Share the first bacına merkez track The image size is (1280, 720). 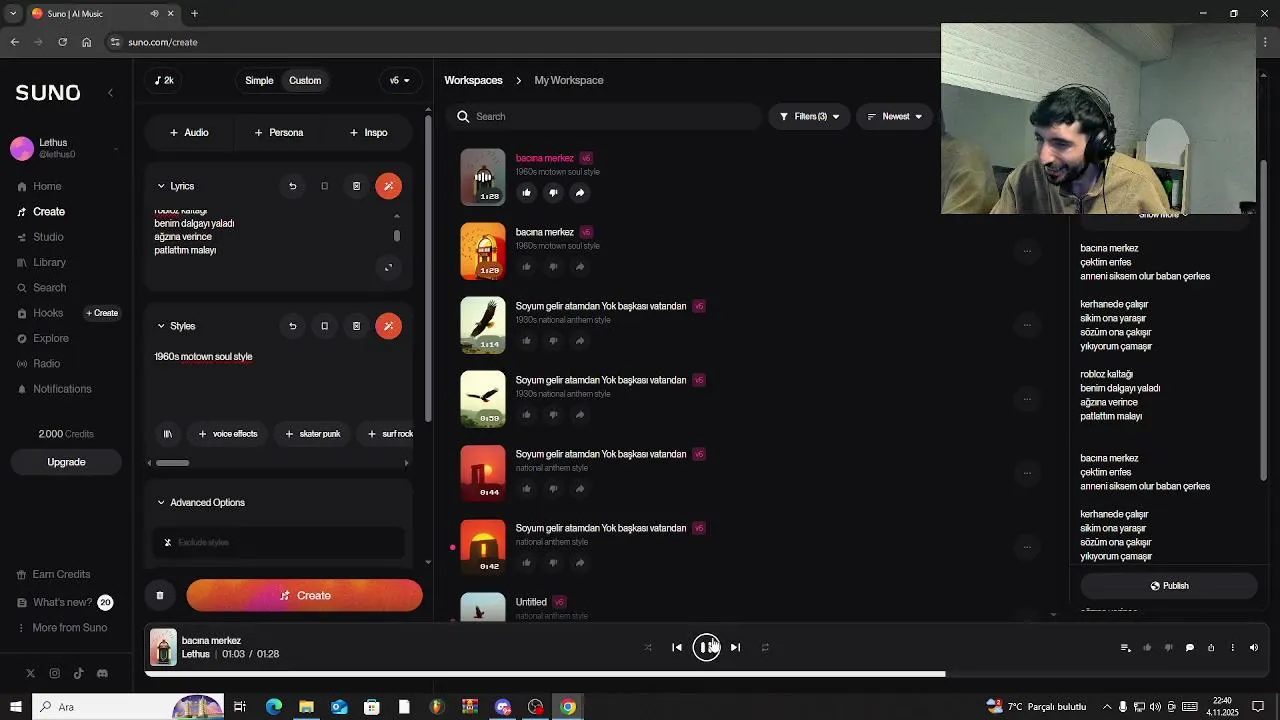point(580,193)
